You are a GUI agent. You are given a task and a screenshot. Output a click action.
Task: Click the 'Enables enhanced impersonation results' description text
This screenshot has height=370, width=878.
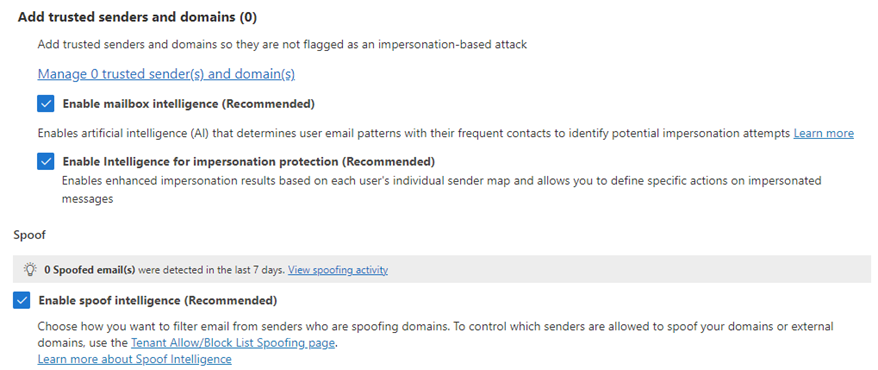[x=441, y=190]
